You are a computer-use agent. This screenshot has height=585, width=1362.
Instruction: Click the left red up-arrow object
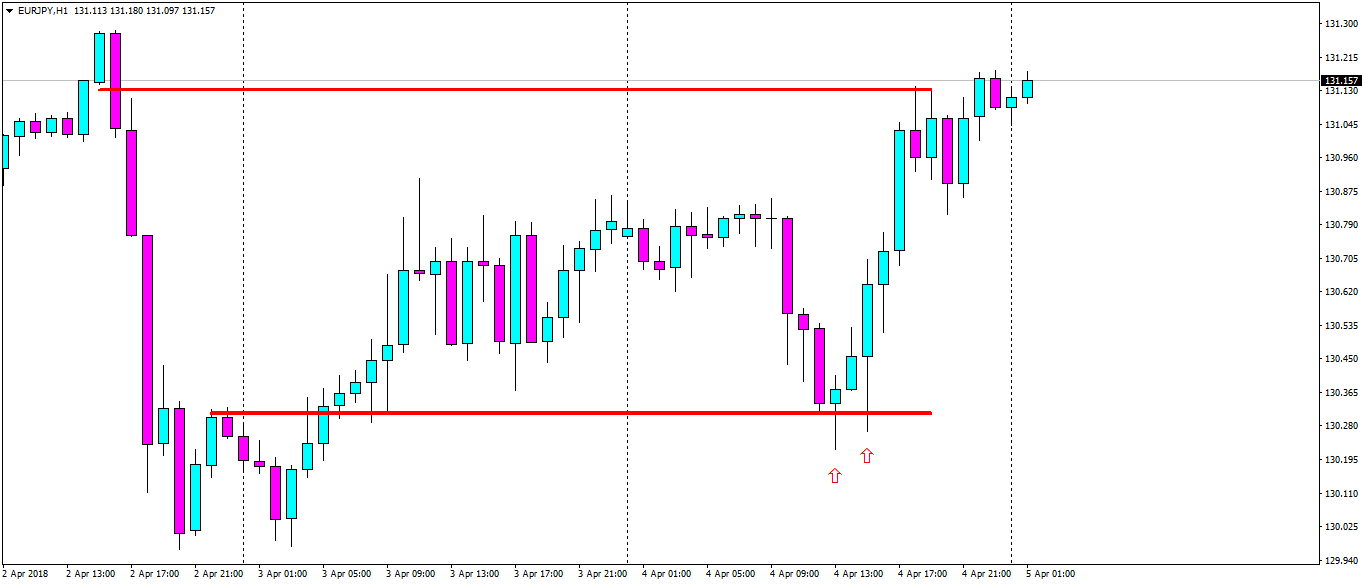click(x=835, y=475)
